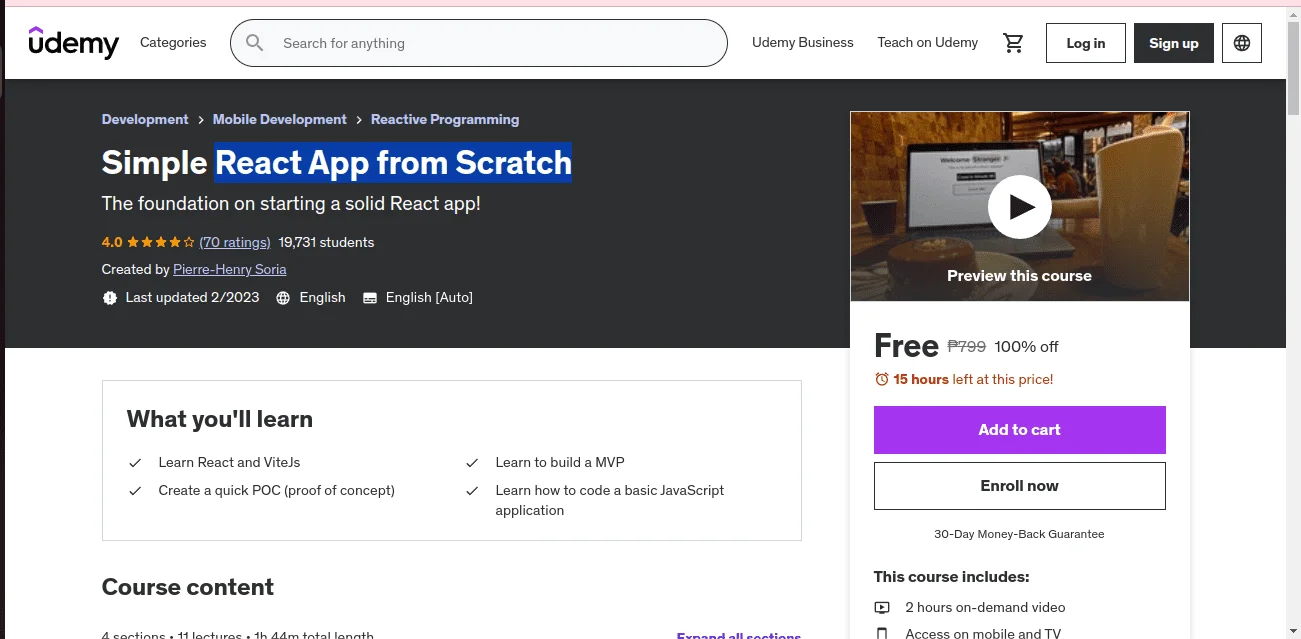Click the on-demand video icon
Viewport: 1301px width, 639px height.
coord(882,607)
